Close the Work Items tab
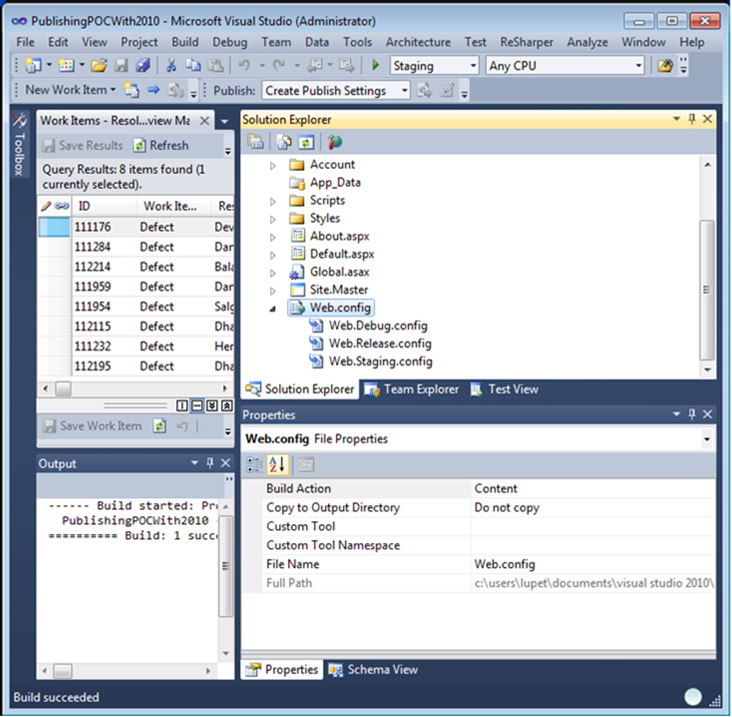Viewport: 732px width, 717px height. 204,120
